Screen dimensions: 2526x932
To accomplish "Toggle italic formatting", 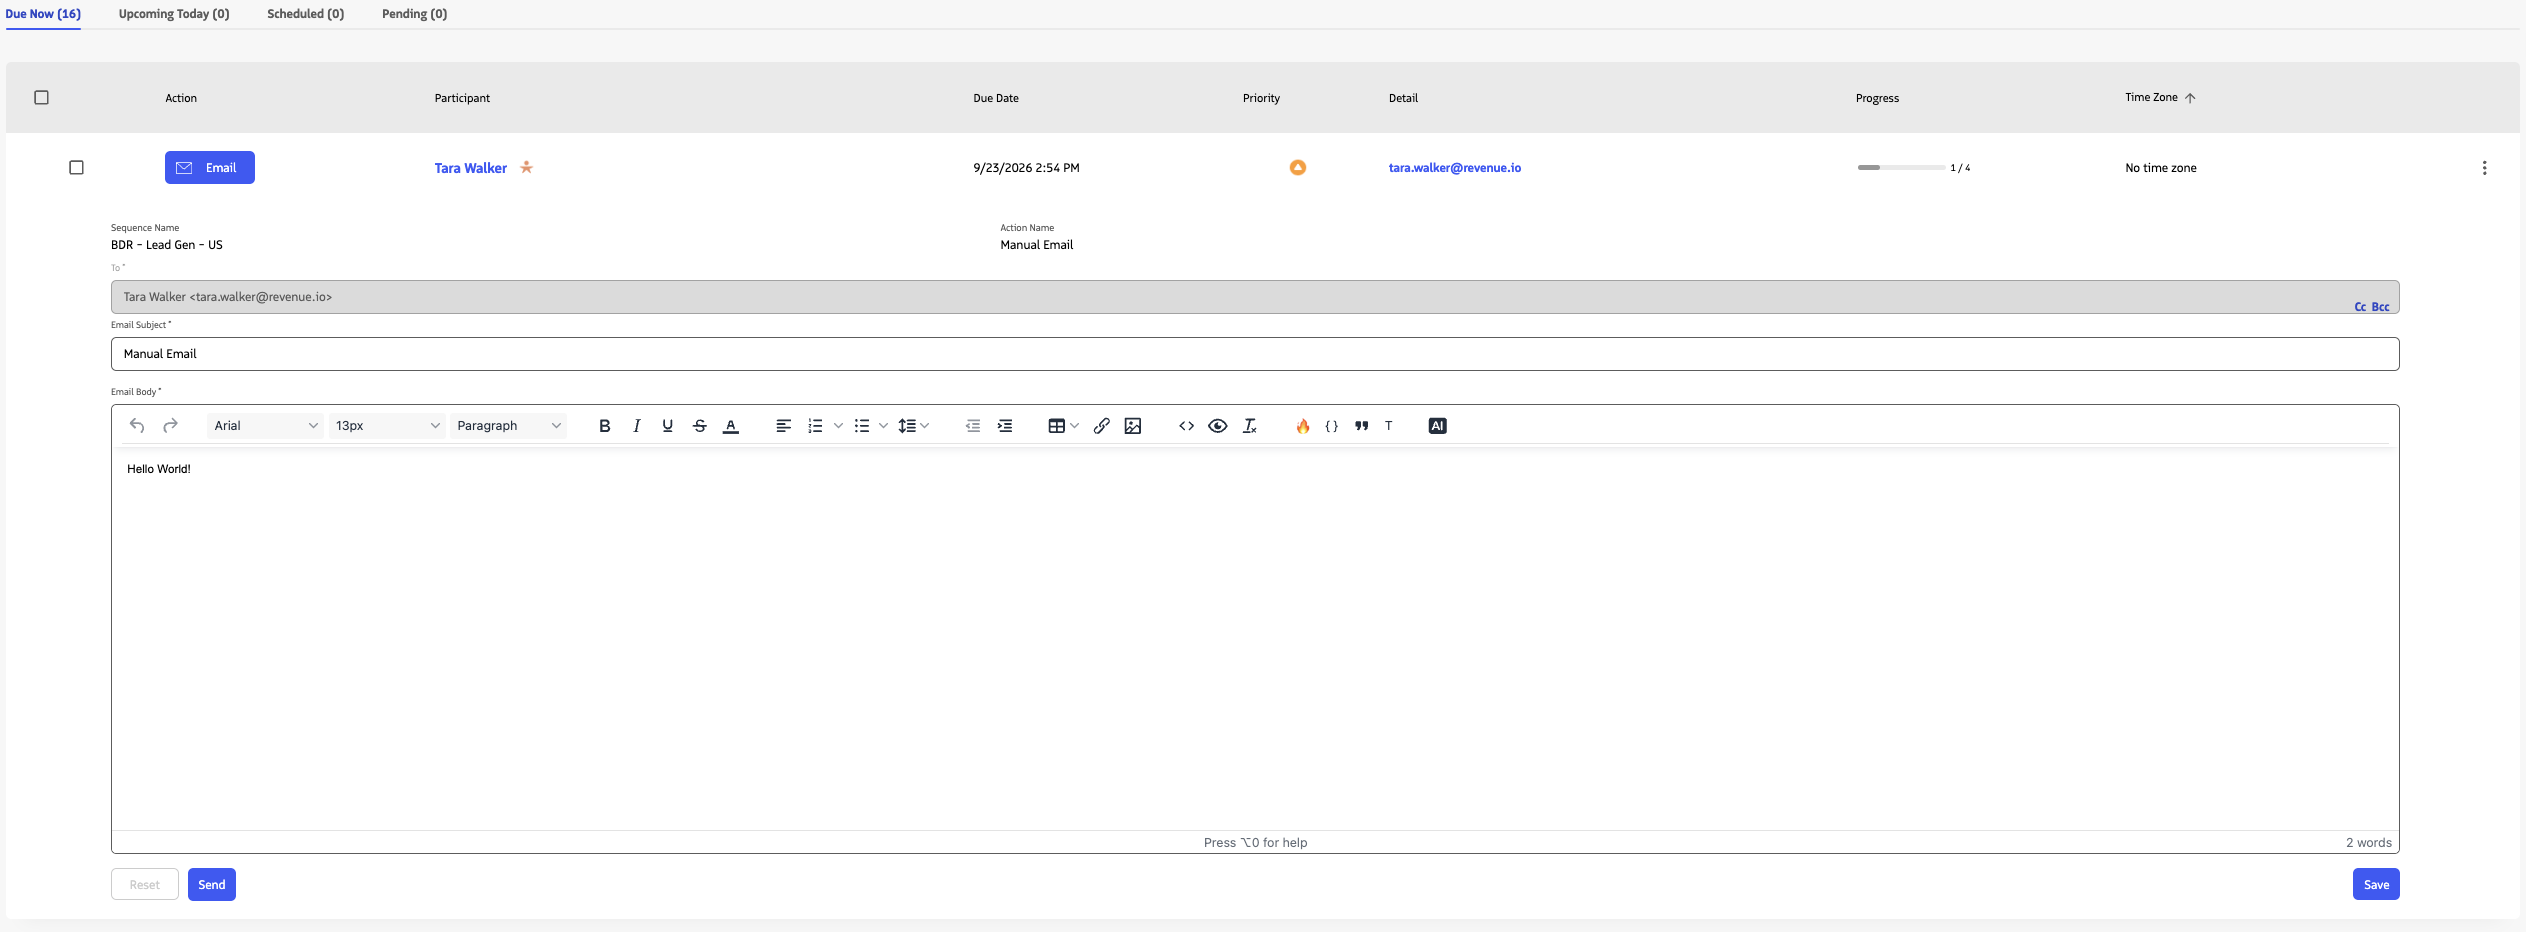I will (x=636, y=426).
